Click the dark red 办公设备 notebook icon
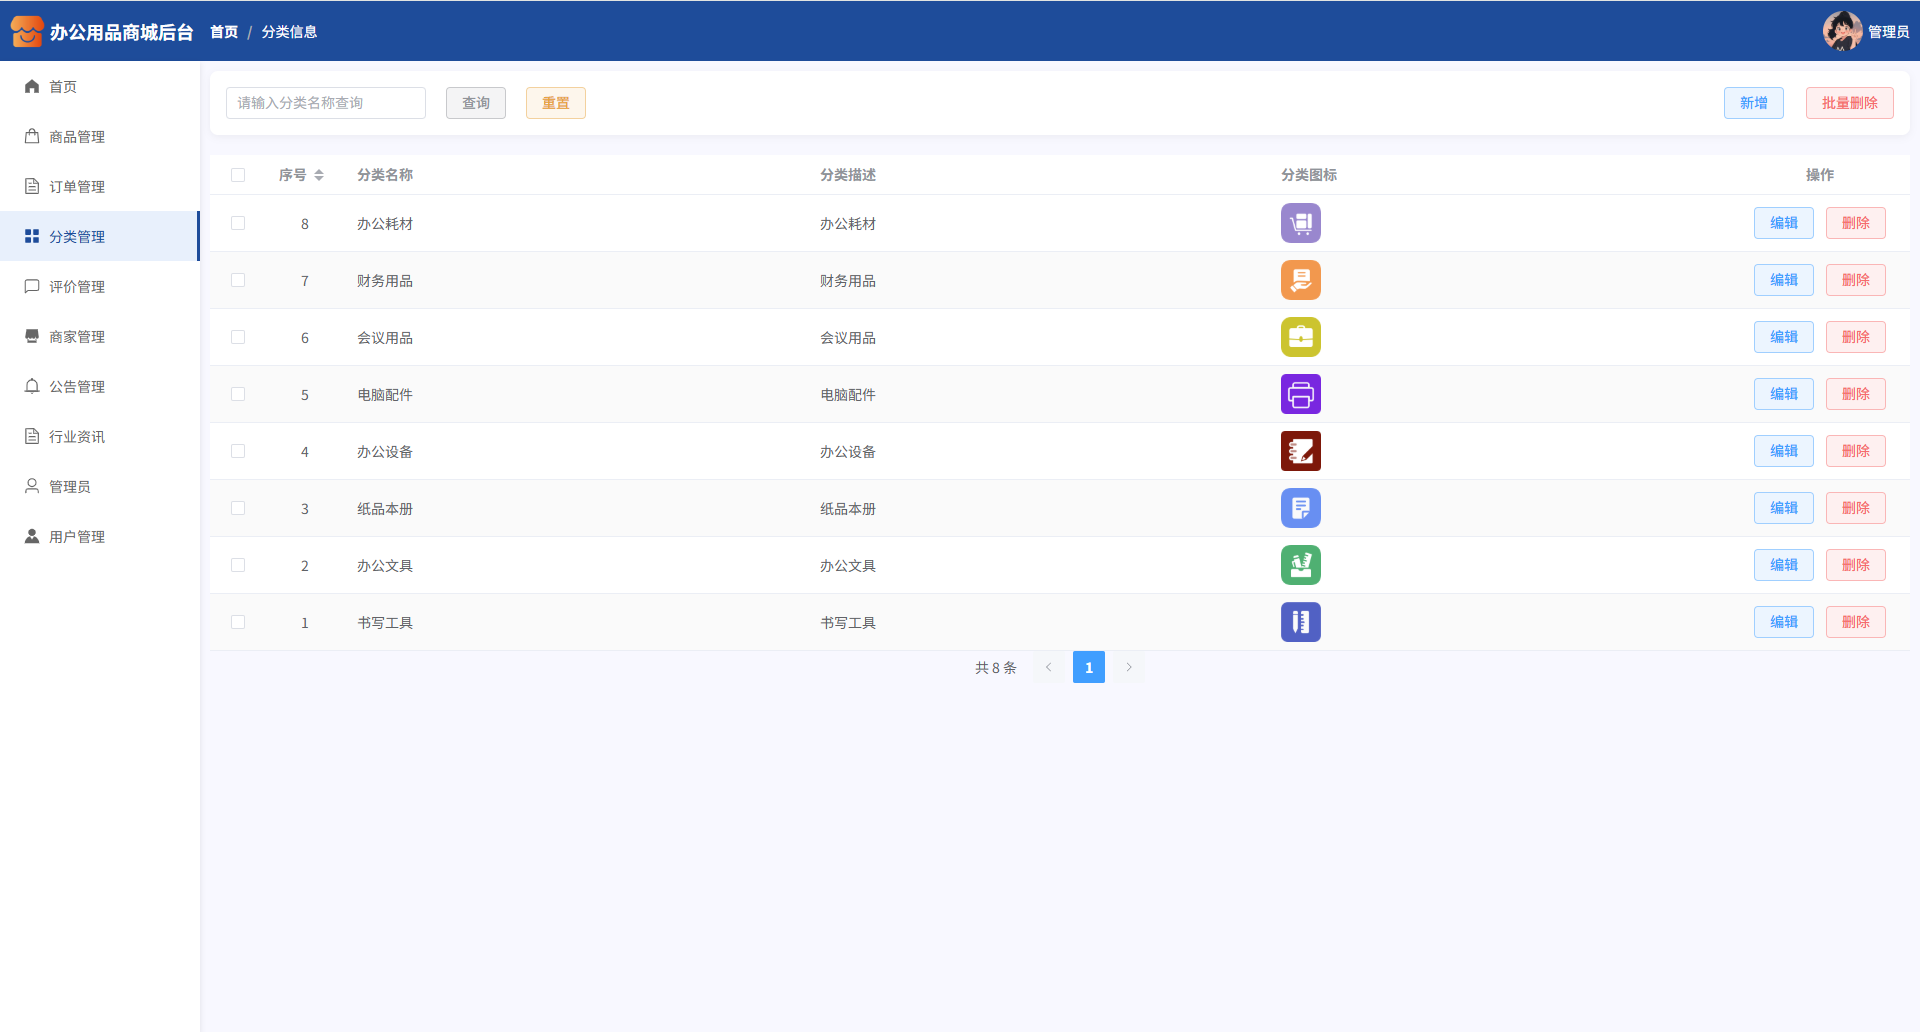The width and height of the screenshot is (1920, 1032). coord(1300,451)
